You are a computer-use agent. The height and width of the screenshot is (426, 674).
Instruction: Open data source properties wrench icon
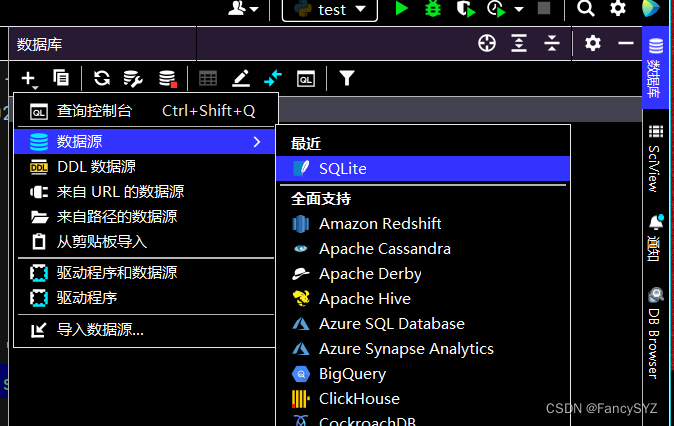133,79
